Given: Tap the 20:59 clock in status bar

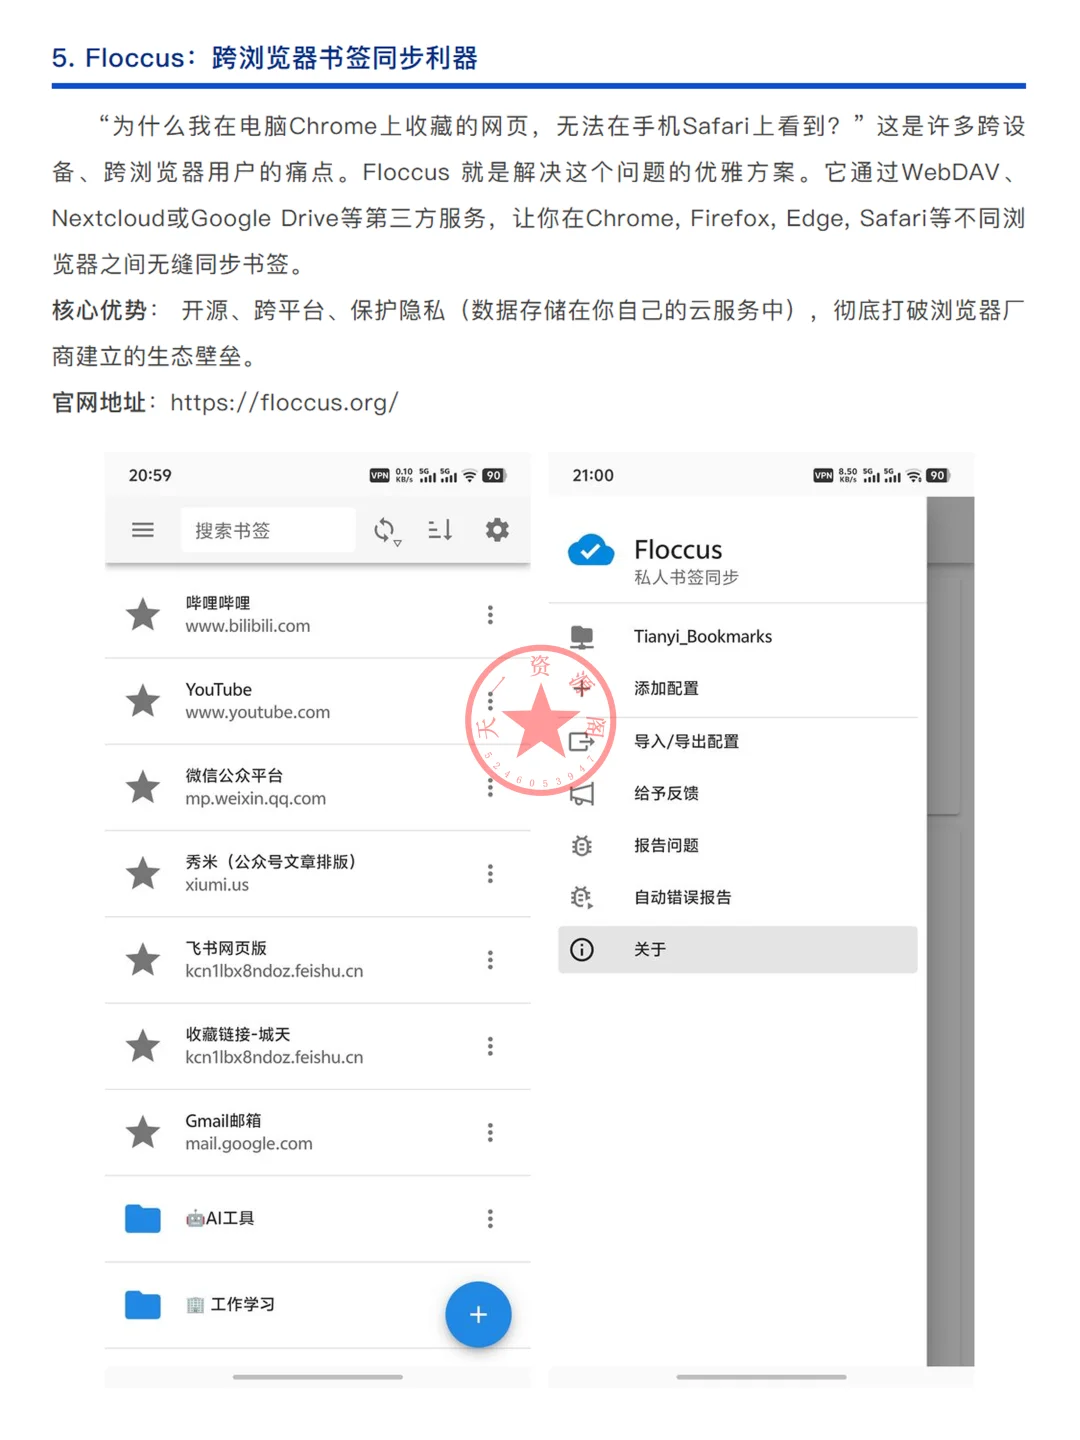Looking at the screenshot, I should [150, 475].
